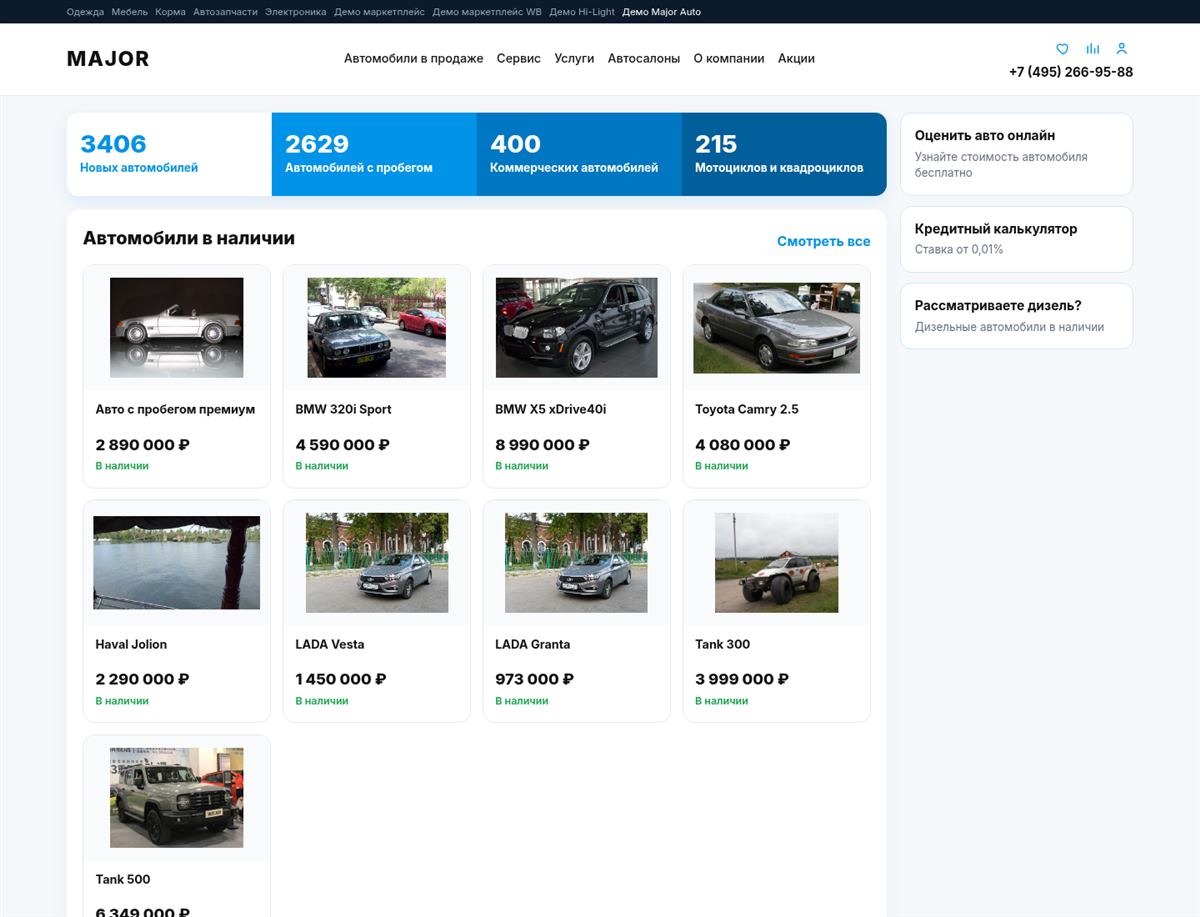The height and width of the screenshot is (917, 1200).
Task: Switch to Мебель demo link
Action: point(130,12)
